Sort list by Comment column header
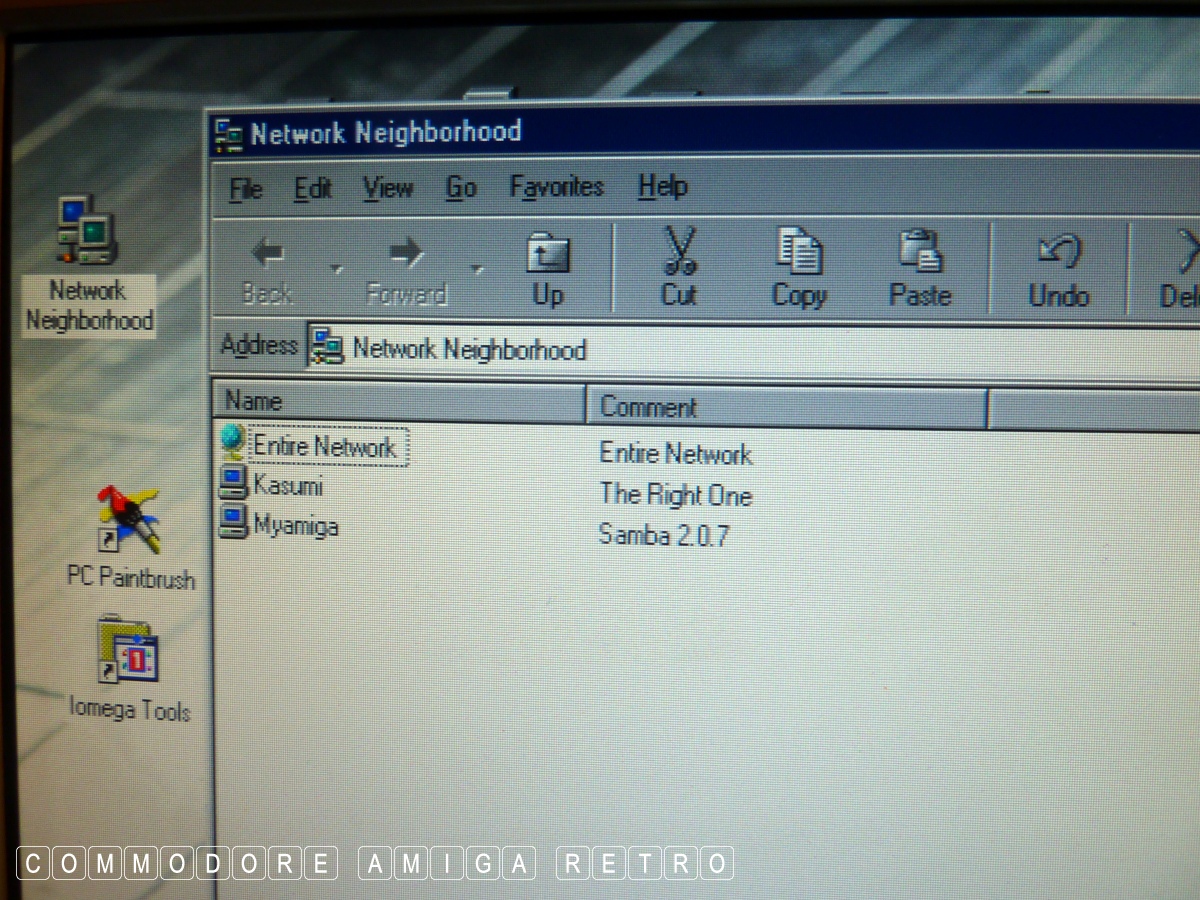This screenshot has width=1200, height=900. [785, 408]
